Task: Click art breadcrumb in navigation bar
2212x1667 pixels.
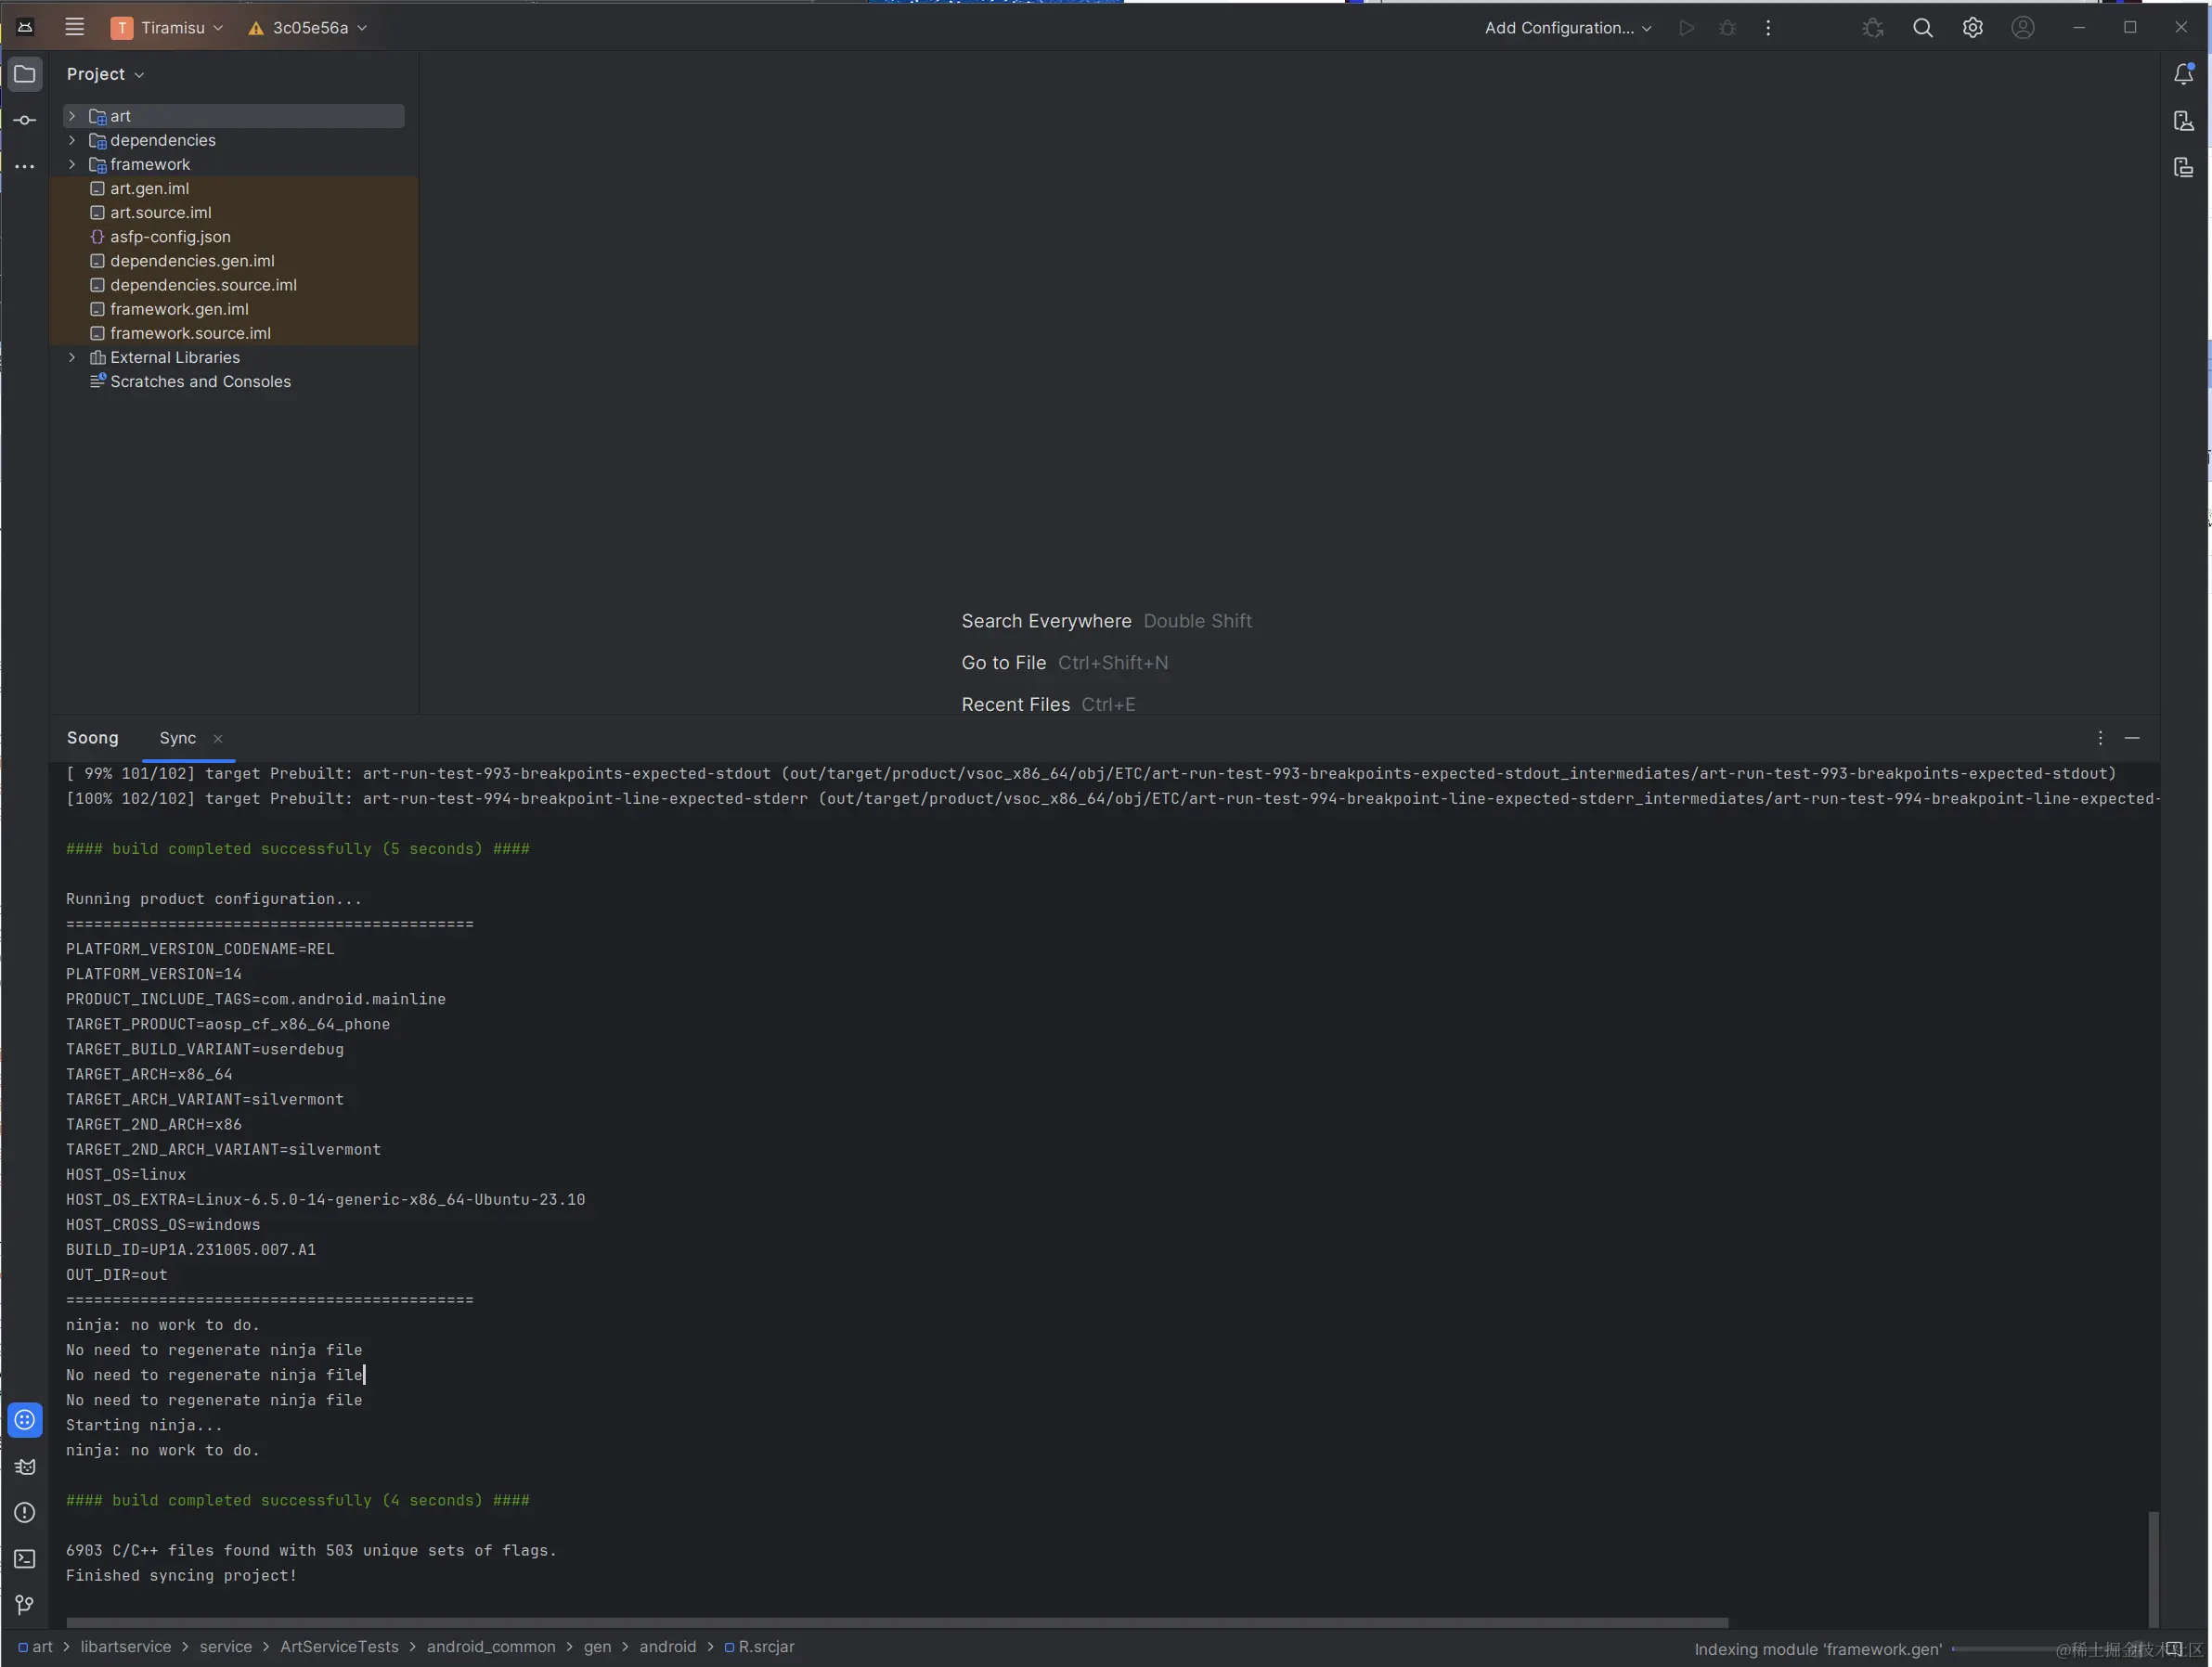Action: (x=35, y=1646)
